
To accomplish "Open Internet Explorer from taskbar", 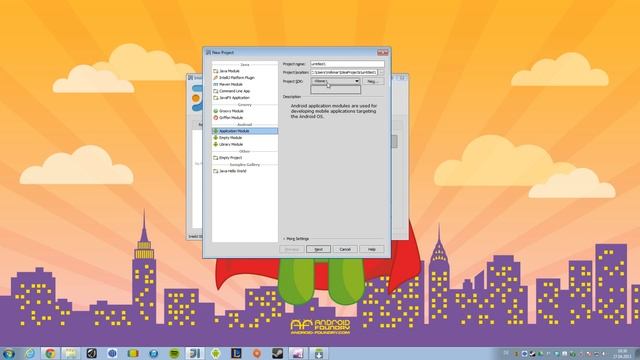I will [30, 353].
